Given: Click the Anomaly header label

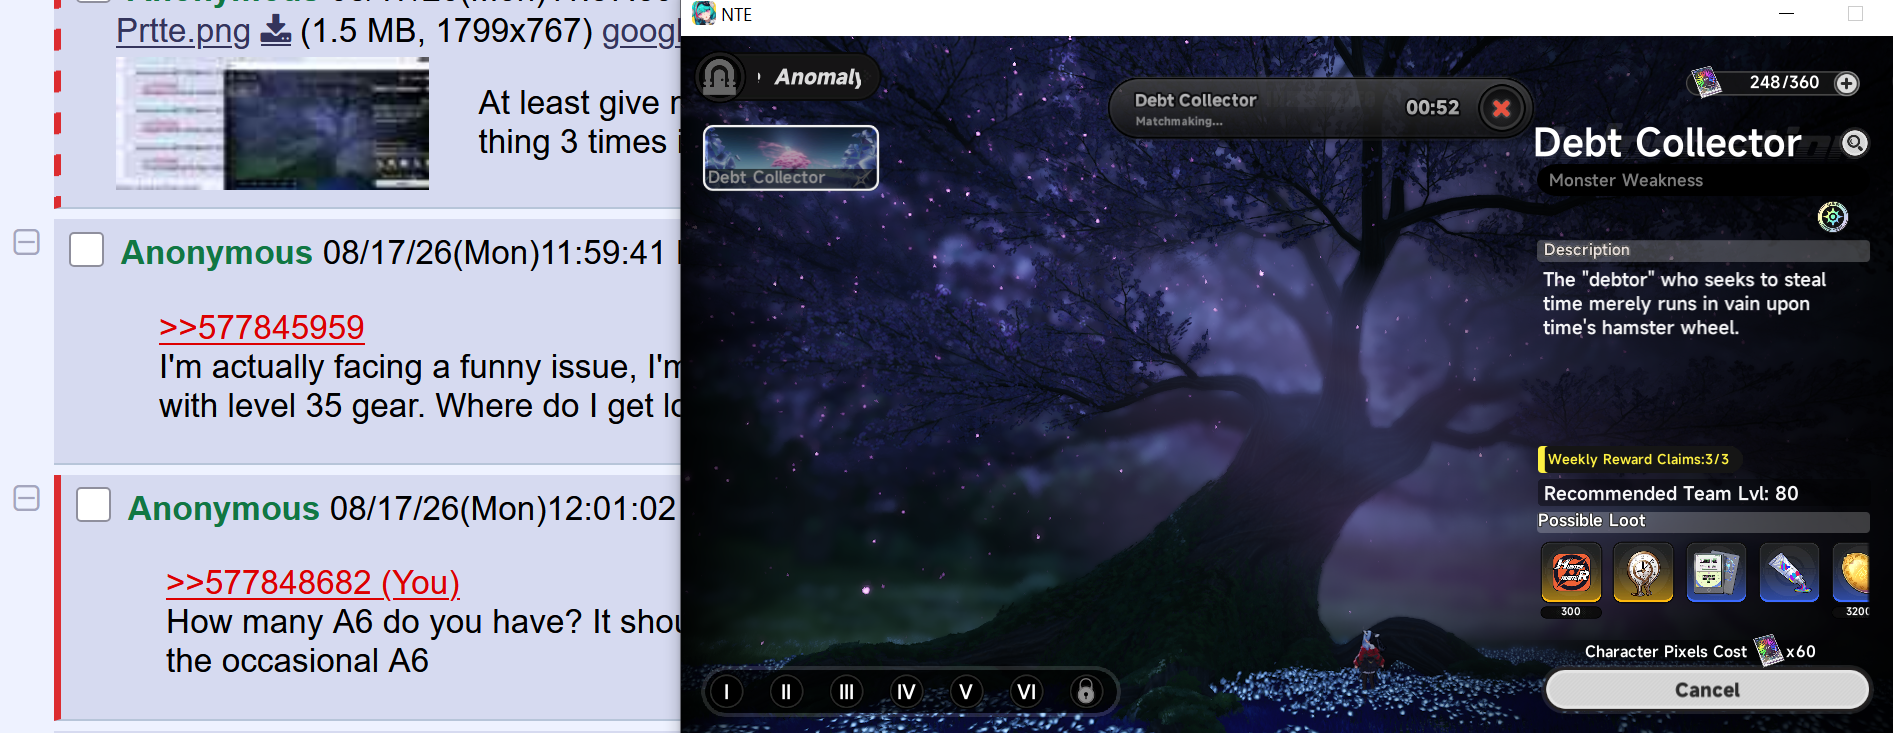Looking at the screenshot, I should coord(818,77).
